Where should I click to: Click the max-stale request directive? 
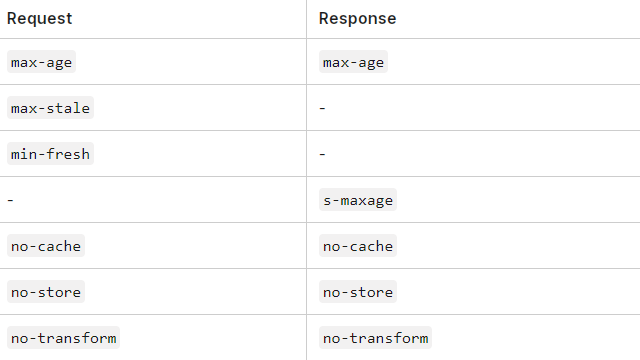(50, 108)
